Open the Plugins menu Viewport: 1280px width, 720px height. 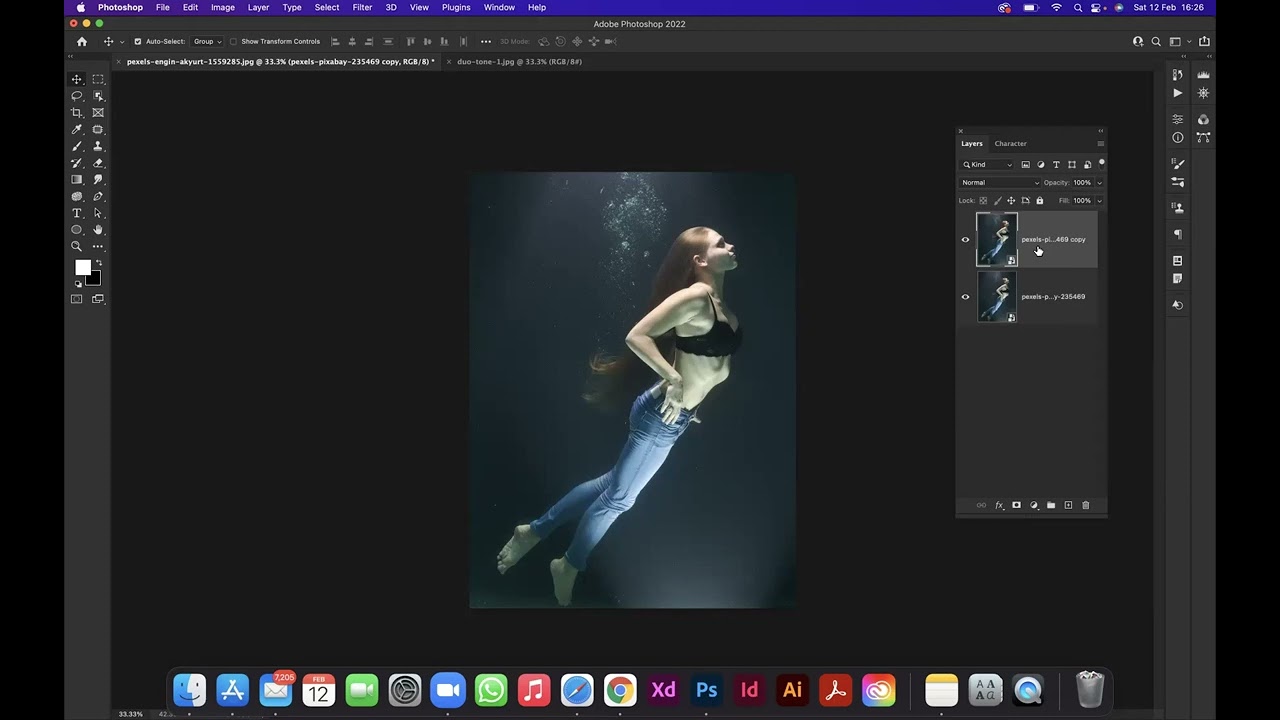456,7
